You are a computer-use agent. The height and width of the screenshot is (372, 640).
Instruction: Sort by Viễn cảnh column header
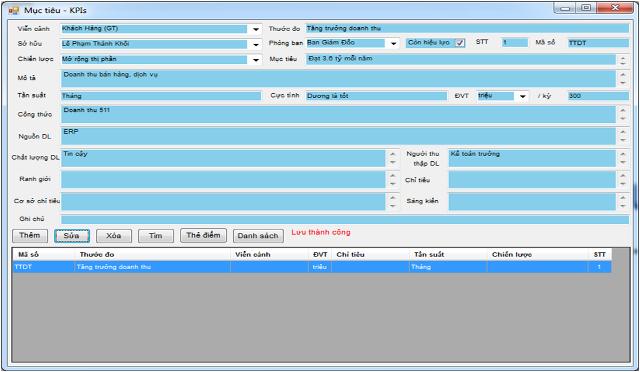click(269, 254)
